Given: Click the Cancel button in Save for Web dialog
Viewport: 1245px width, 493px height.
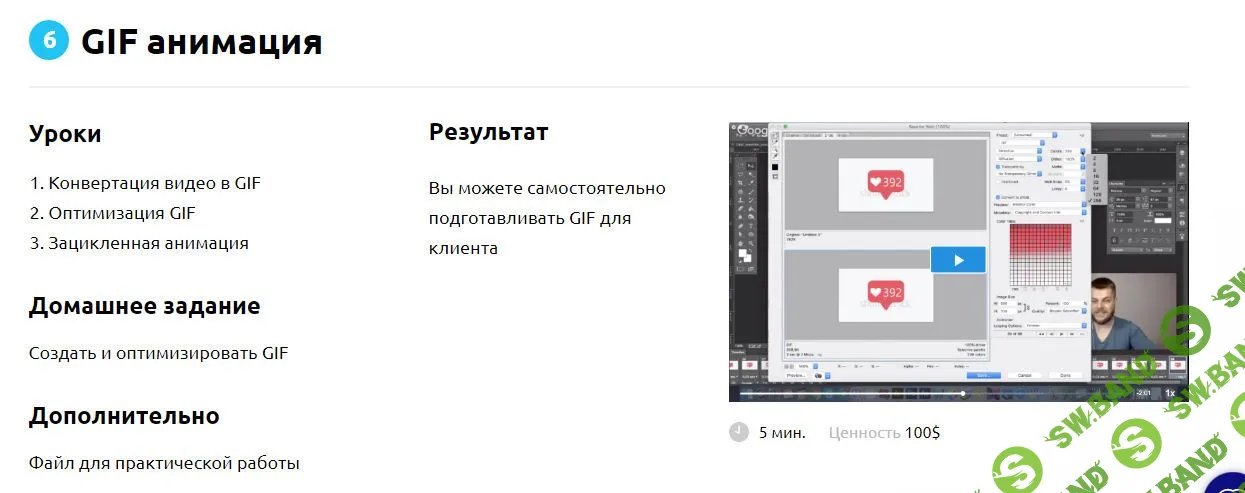Looking at the screenshot, I should click(1024, 375).
